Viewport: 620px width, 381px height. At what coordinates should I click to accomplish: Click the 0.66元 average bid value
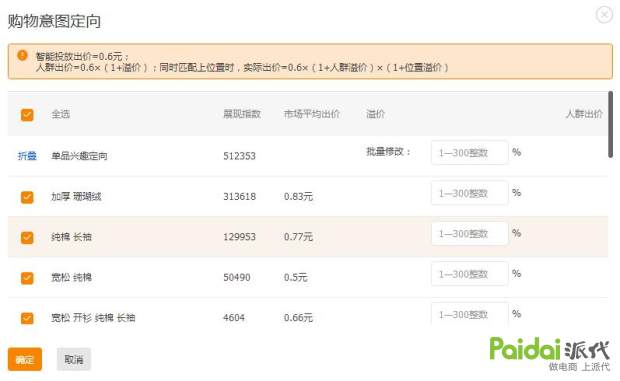click(299, 318)
